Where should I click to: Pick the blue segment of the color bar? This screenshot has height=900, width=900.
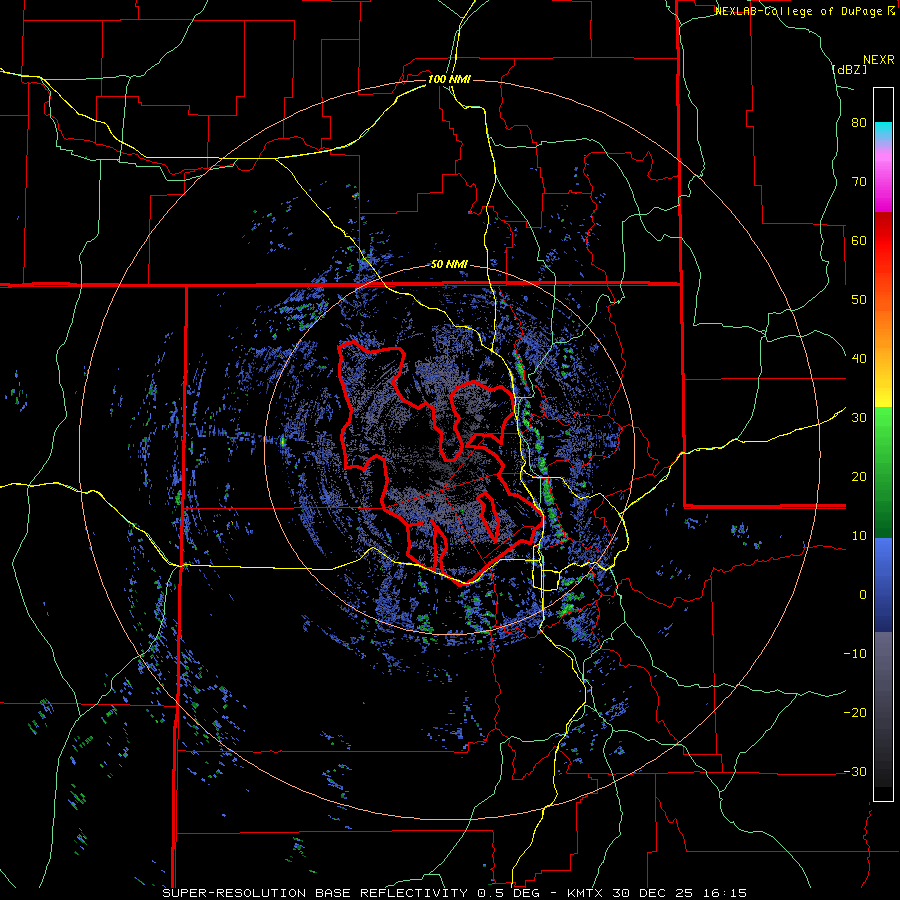(883, 585)
